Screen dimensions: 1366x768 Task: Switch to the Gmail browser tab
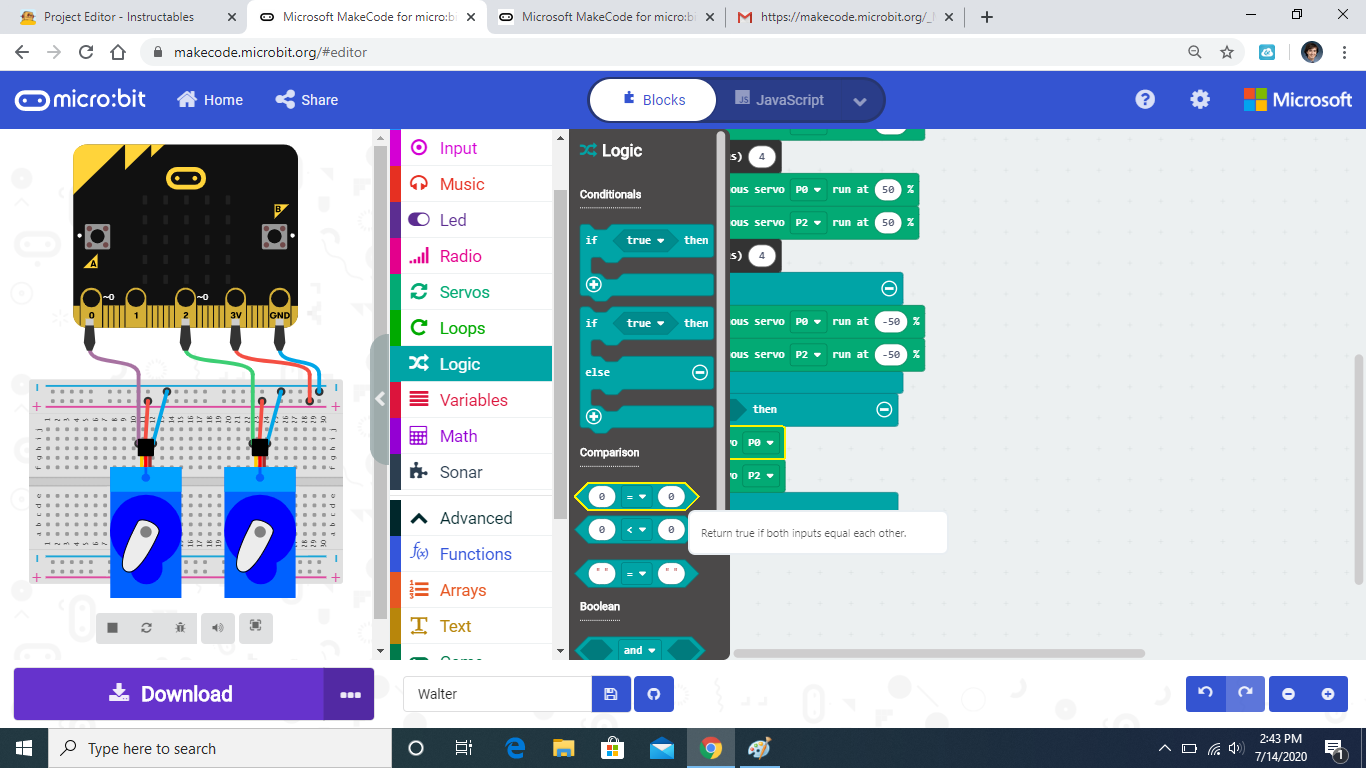tap(844, 17)
